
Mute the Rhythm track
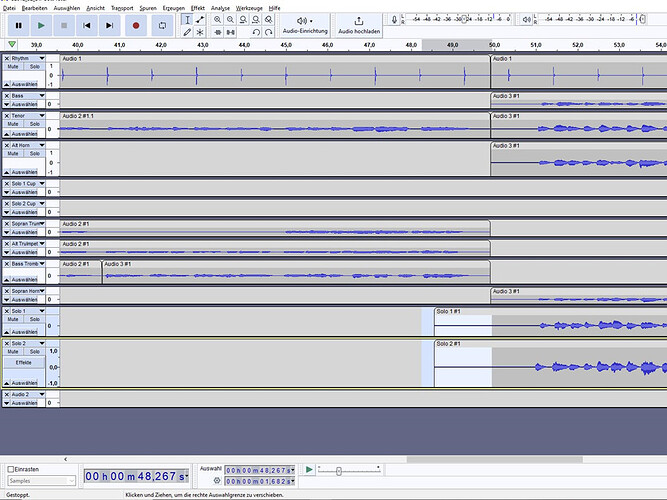(x=14, y=67)
